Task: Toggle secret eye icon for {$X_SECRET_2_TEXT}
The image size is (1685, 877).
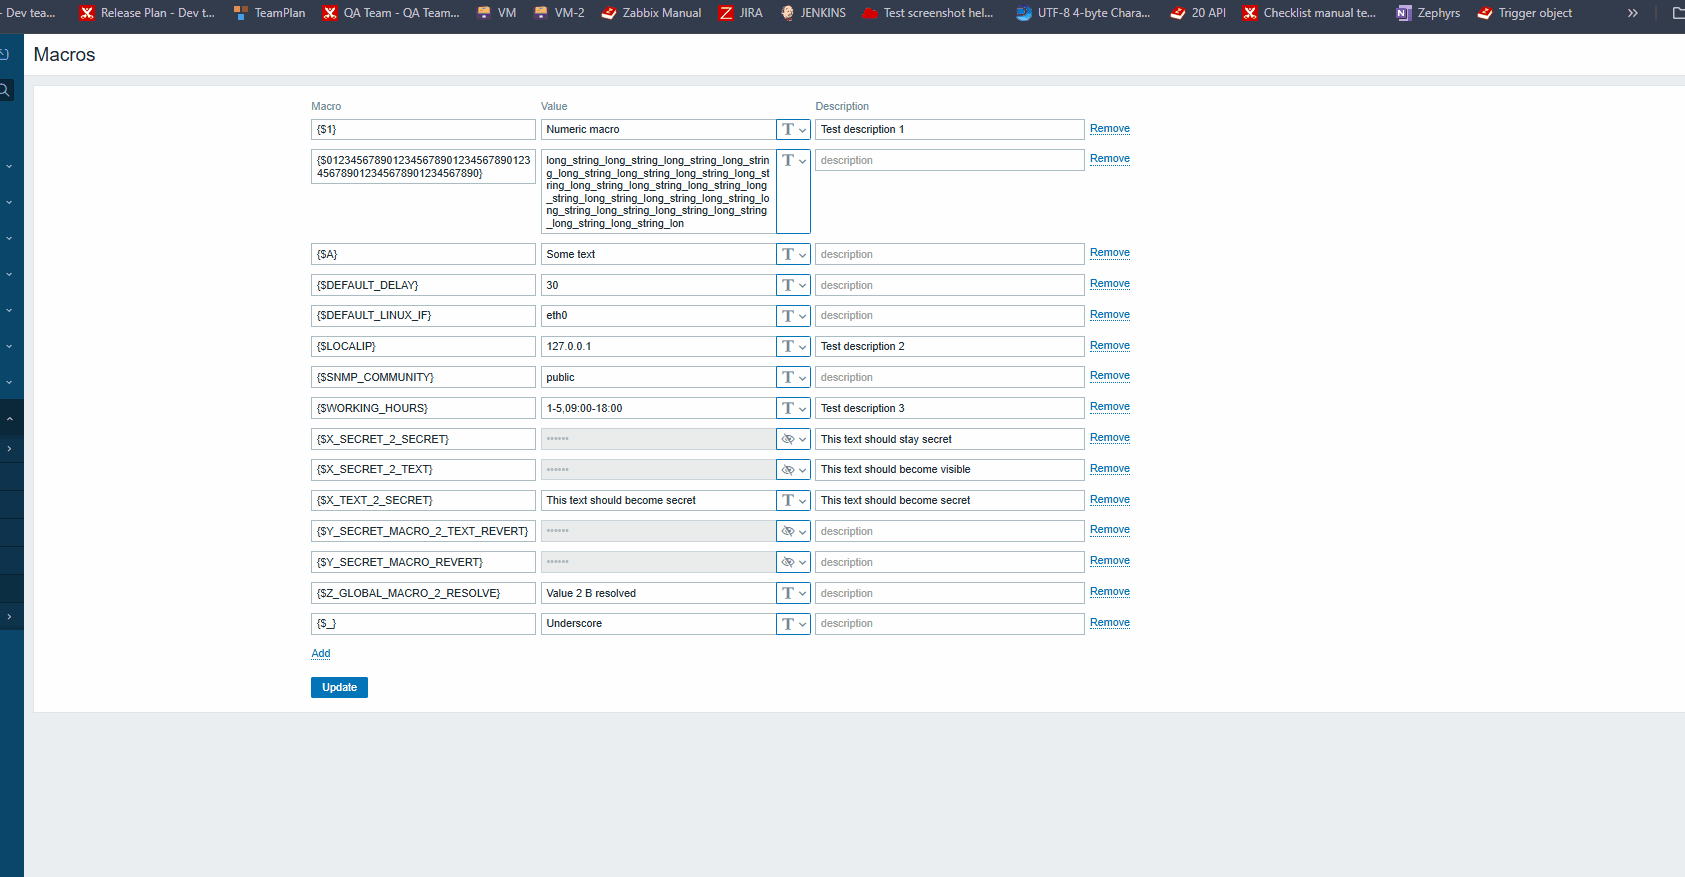Action: [x=793, y=470]
